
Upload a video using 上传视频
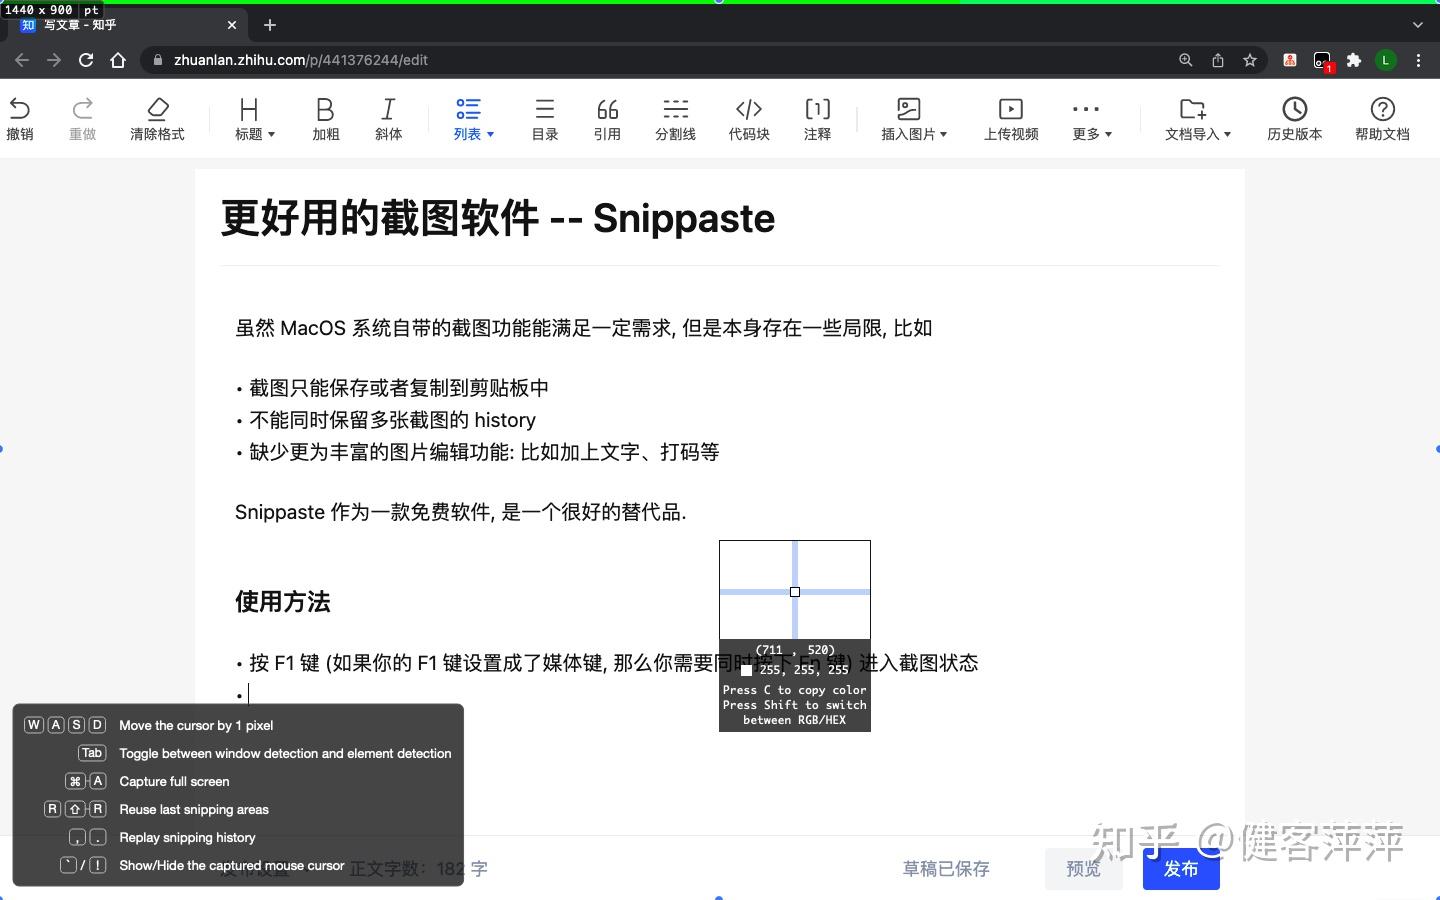1010,118
